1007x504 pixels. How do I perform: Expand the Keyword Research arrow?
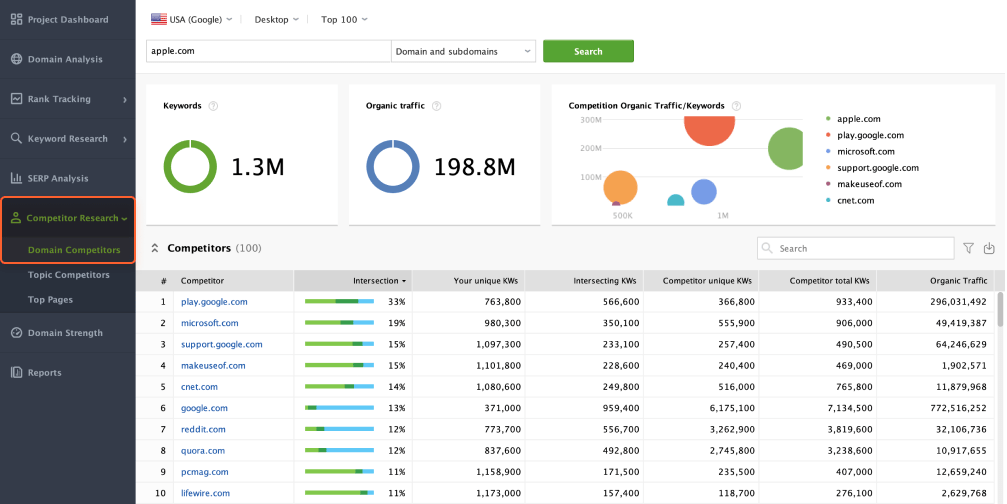125,139
